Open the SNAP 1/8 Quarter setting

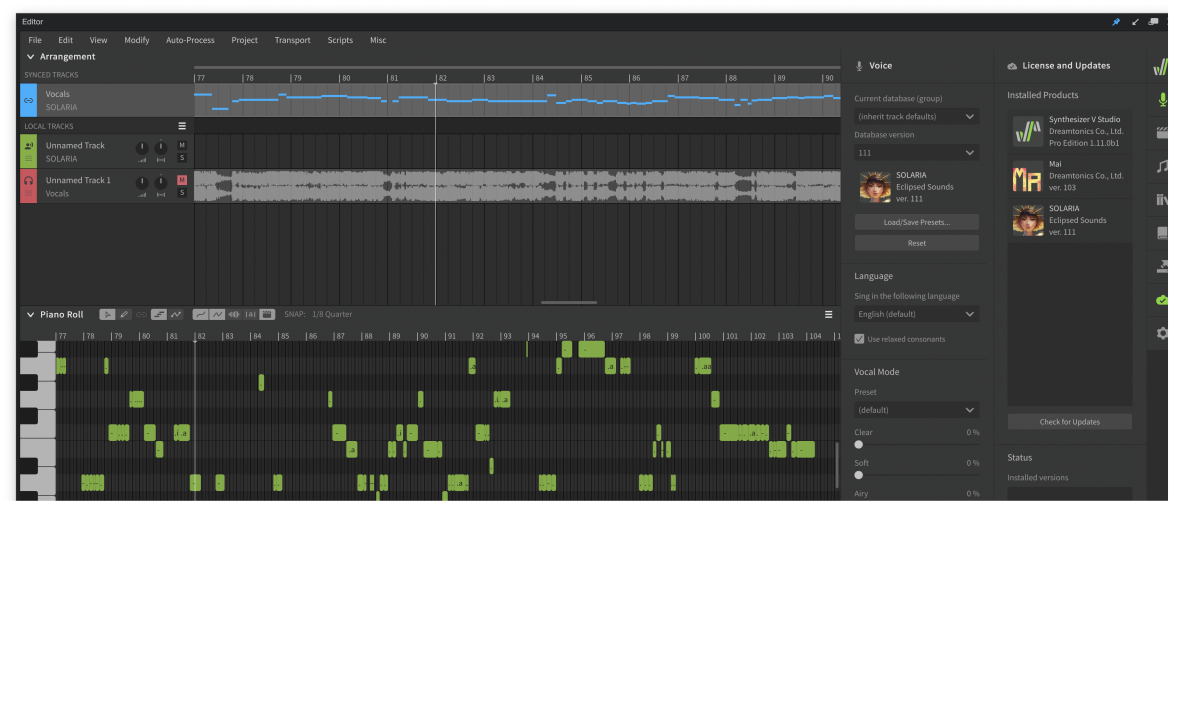click(x=318, y=314)
